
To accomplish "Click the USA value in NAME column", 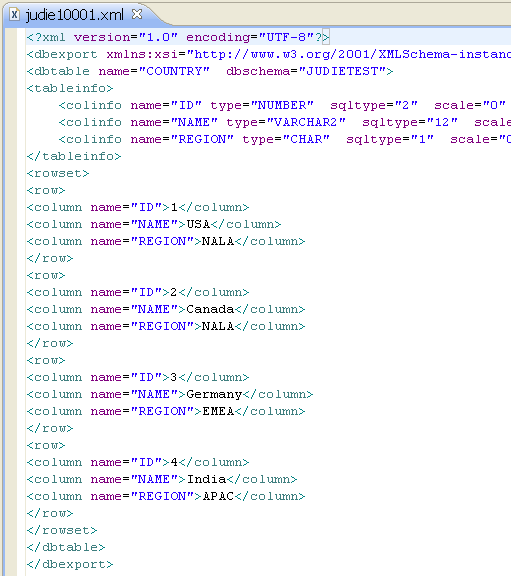I will coord(198,224).
